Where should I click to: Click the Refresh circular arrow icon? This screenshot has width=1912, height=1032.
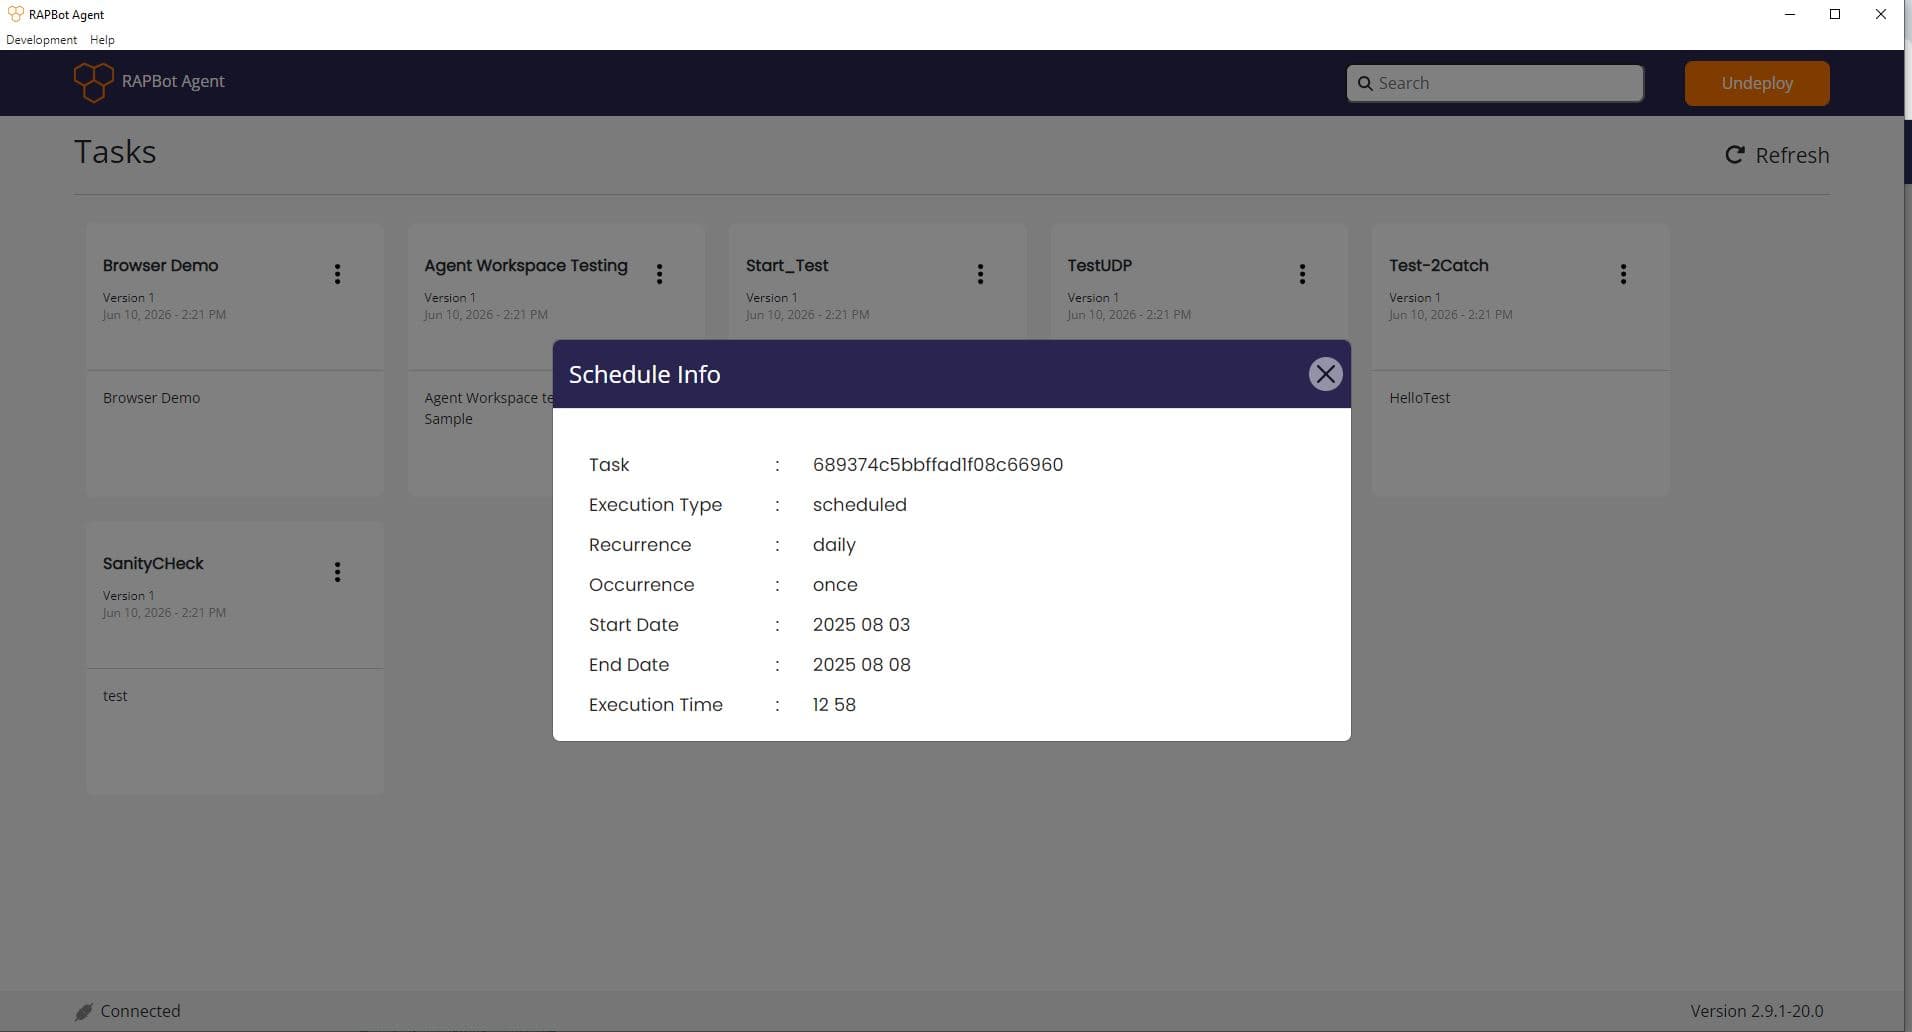click(x=1735, y=155)
